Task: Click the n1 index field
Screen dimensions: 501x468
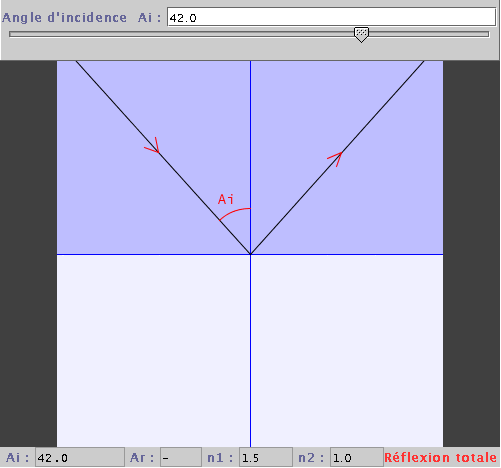Action: 266,457
